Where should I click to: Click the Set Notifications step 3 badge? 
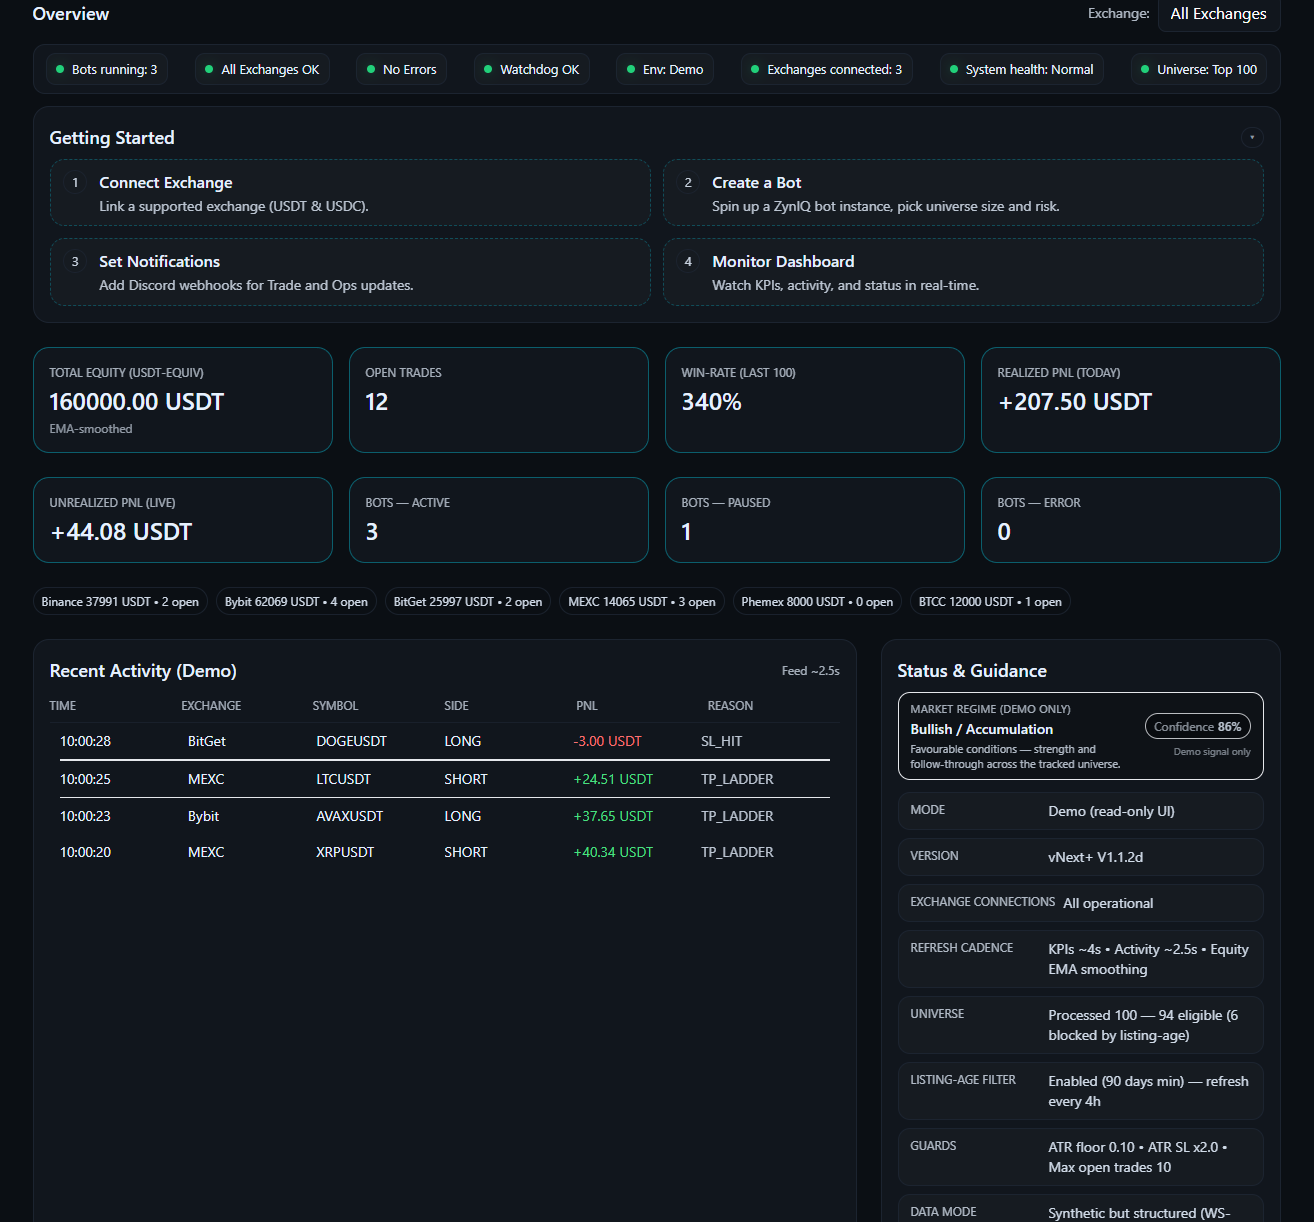[x=75, y=261]
